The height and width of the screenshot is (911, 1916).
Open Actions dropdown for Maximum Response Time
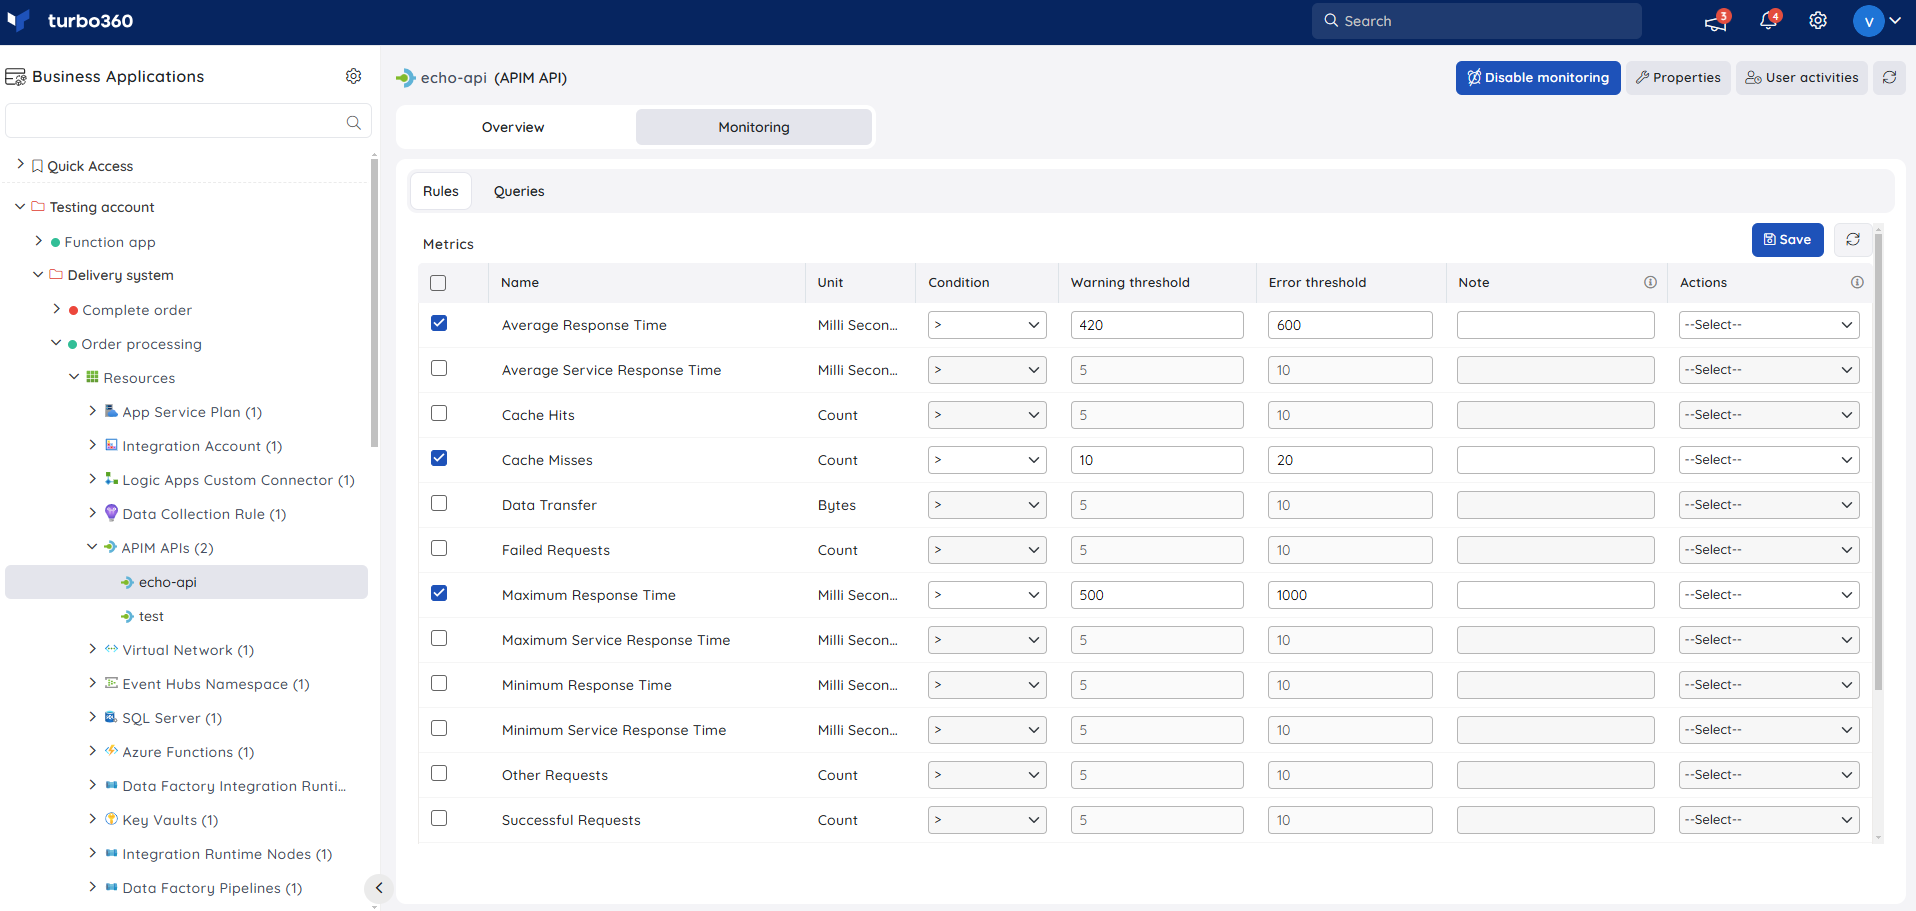point(1769,595)
